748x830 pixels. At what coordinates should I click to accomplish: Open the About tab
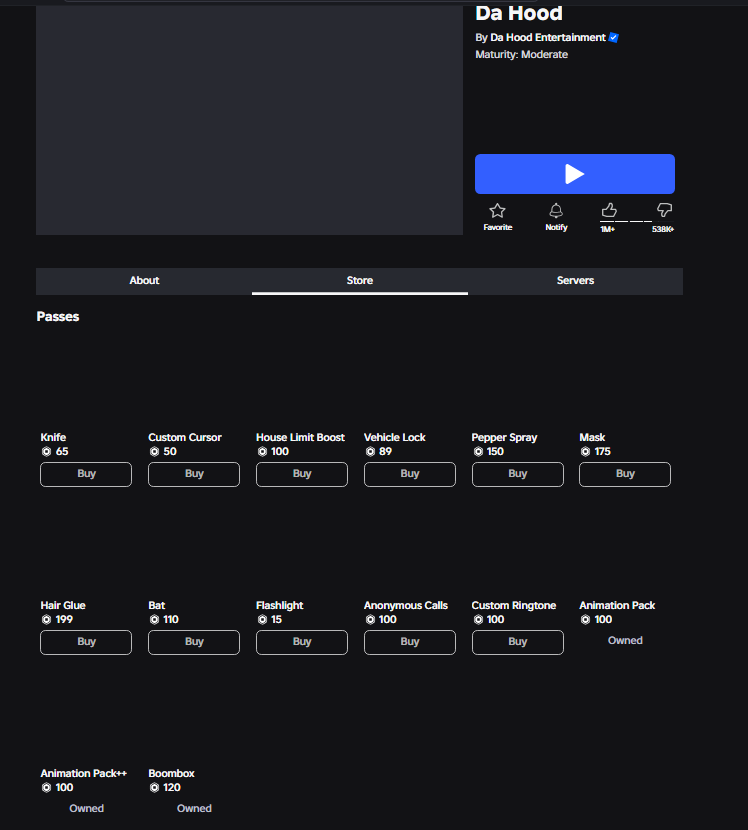click(144, 281)
